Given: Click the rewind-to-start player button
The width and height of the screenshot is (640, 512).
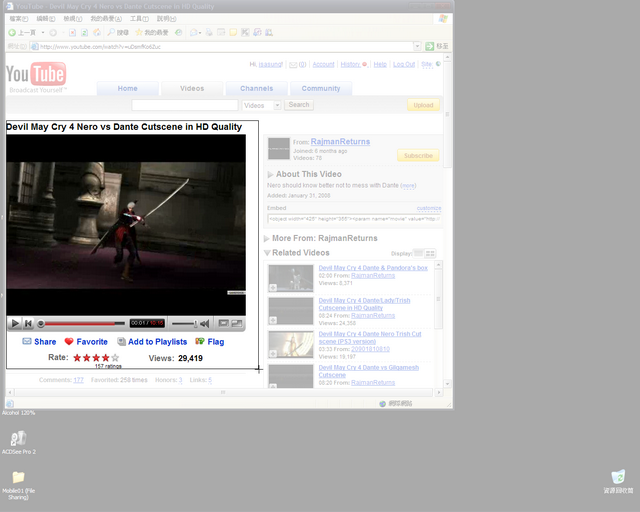Looking at the screenshot, I should point(28,324).
